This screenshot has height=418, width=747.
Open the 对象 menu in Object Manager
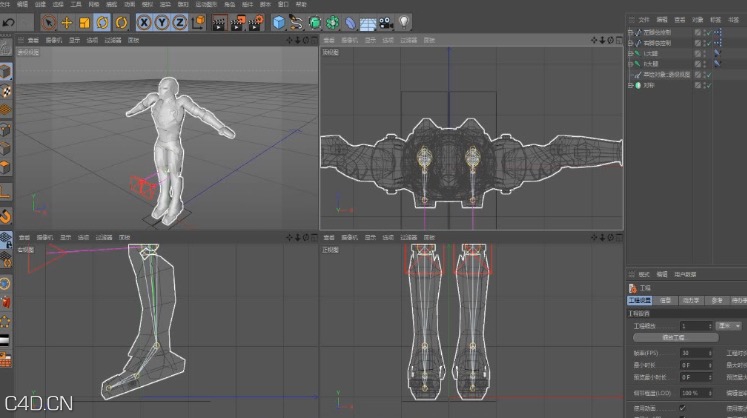point(697,20)
